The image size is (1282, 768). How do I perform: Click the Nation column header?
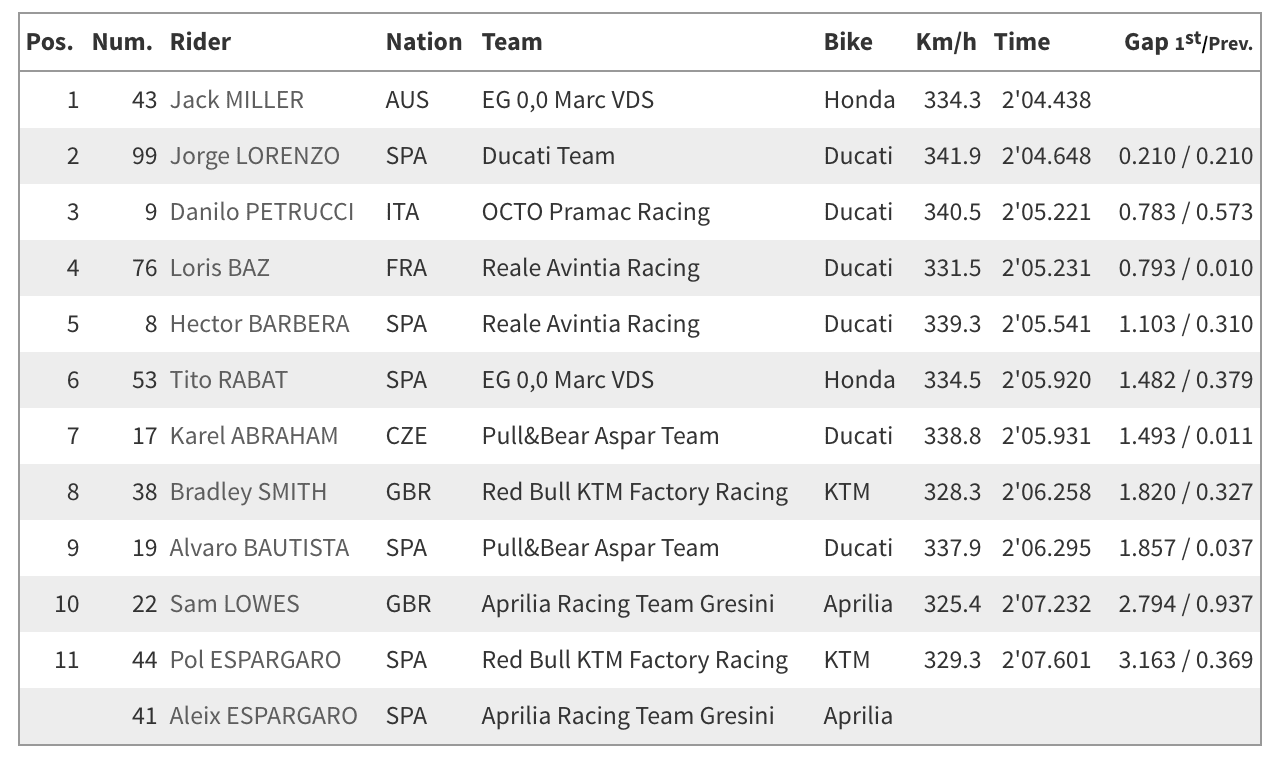(x=424, y=42)
